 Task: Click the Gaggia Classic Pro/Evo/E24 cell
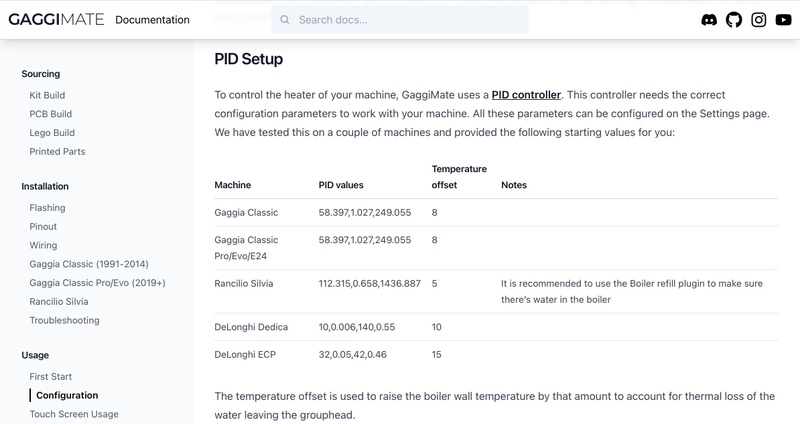[x=246, y=248]
